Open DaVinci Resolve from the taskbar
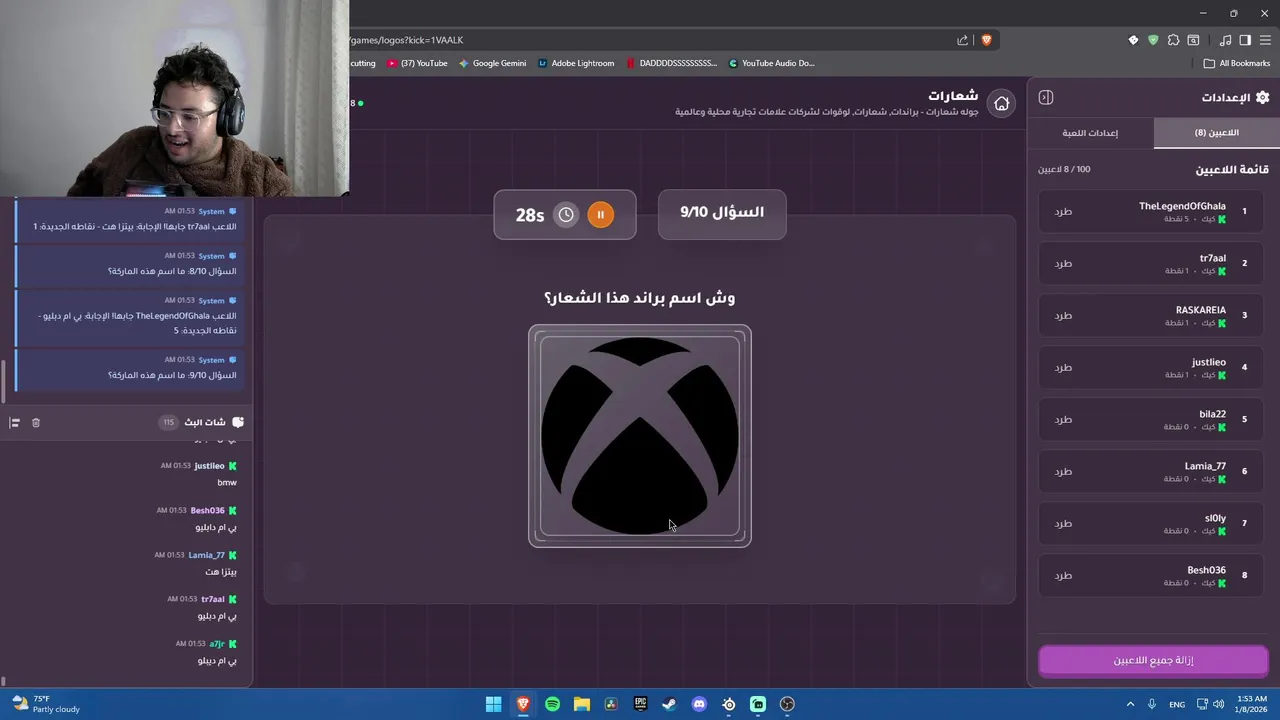This screenshot has width=1280, height=720. pyautogui.click(x=611, y=704)
